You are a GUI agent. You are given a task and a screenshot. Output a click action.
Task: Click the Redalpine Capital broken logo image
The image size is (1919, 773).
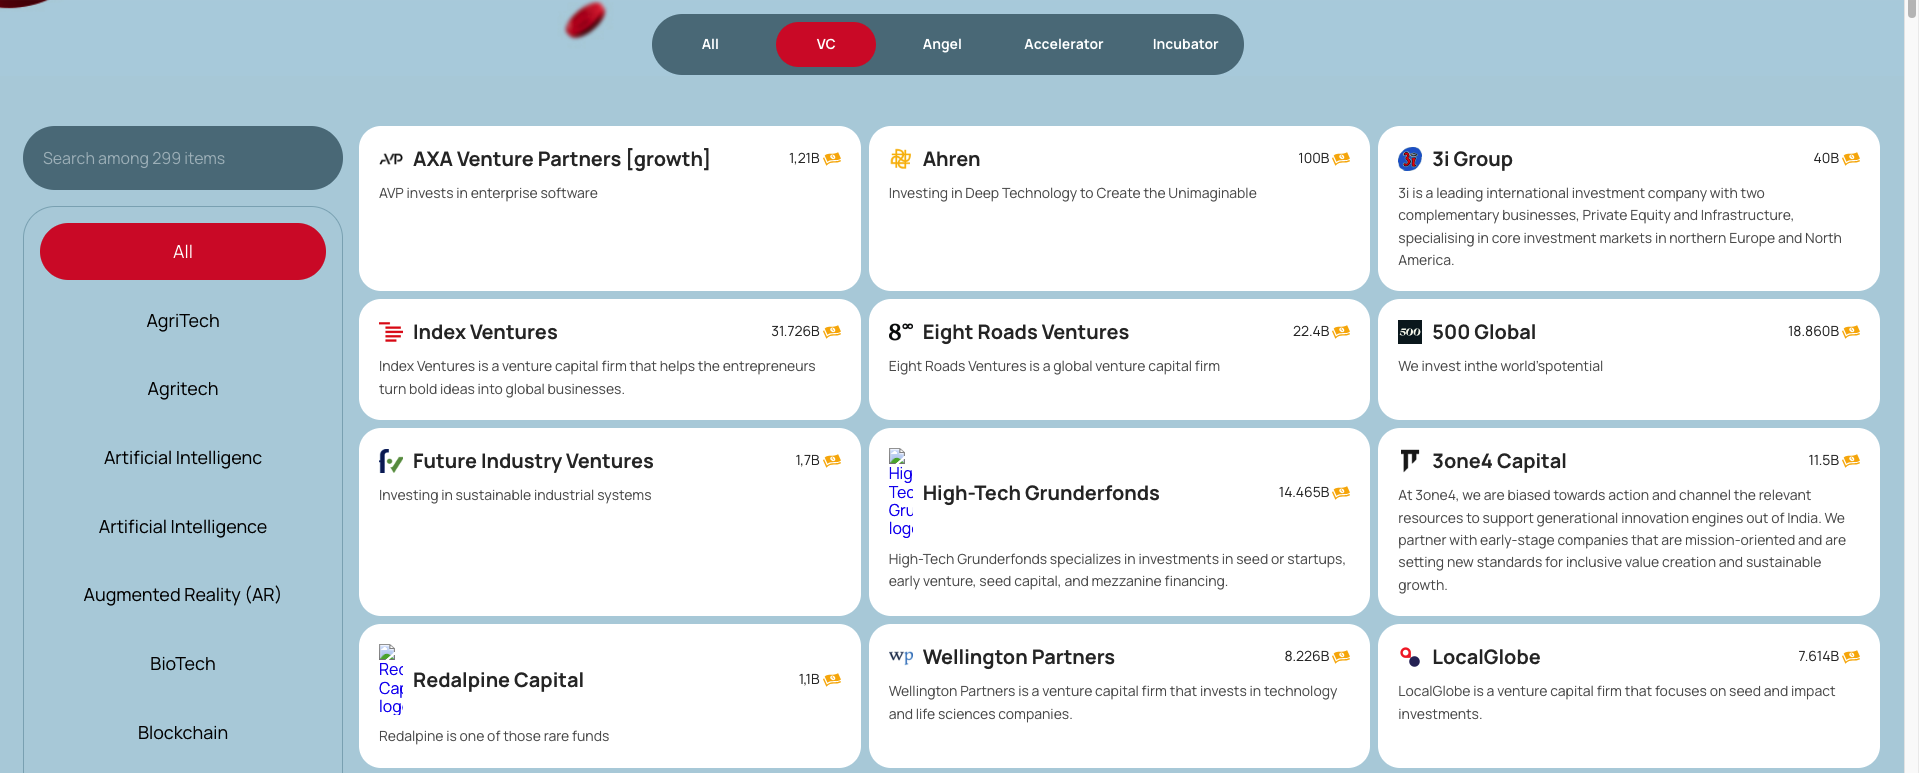click(391, 680)
